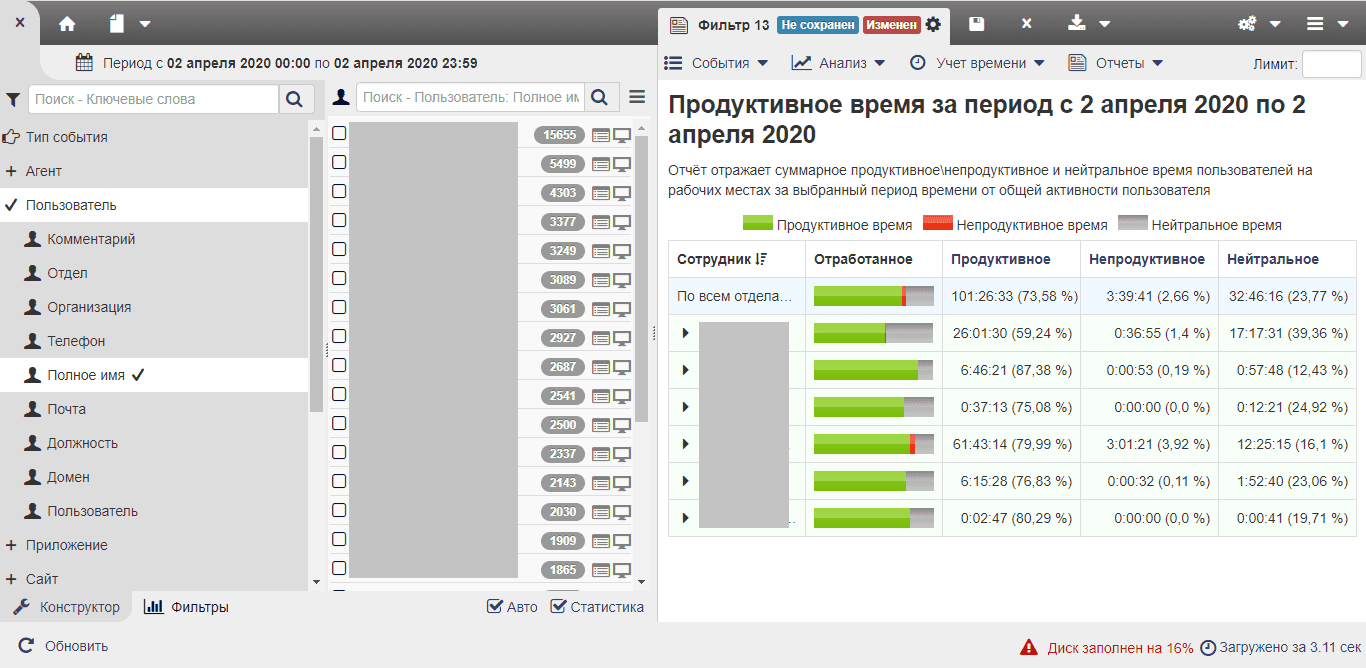This screenshot has width=1366, height=668.
Task: Open events list icon for 5499 row
Action: 601,164
